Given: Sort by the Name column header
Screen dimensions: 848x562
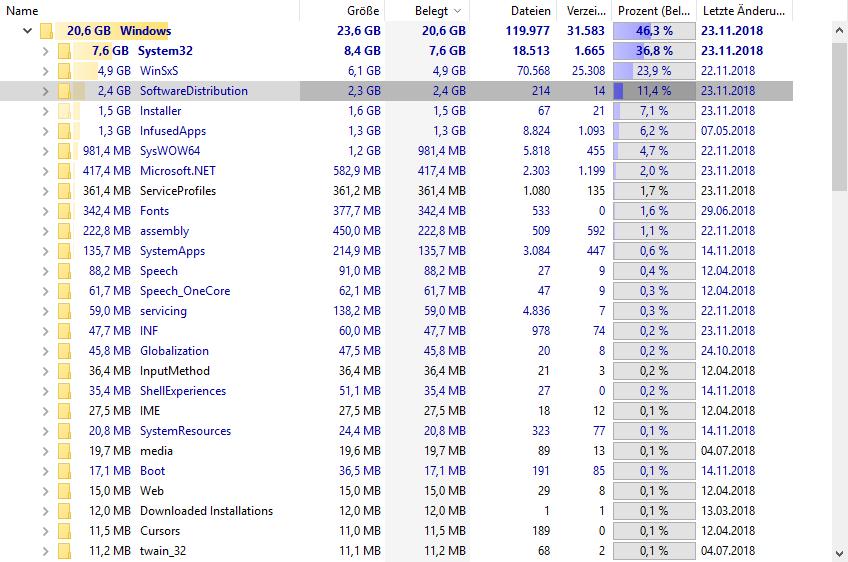Looking at the screenshot, I should pyautogui.click(x=150, y=10).
